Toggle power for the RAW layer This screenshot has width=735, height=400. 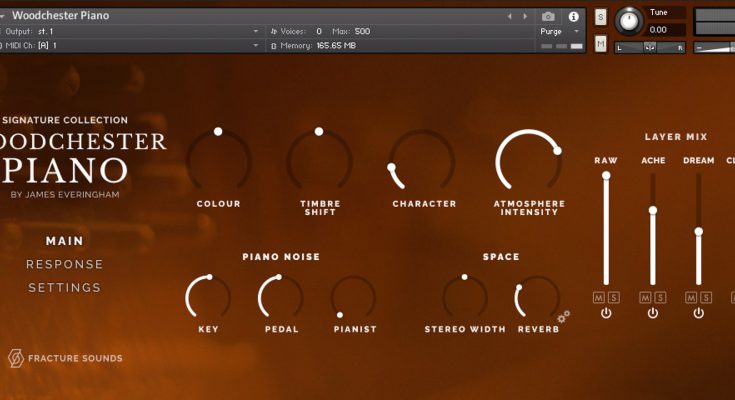tap(606, 313)
